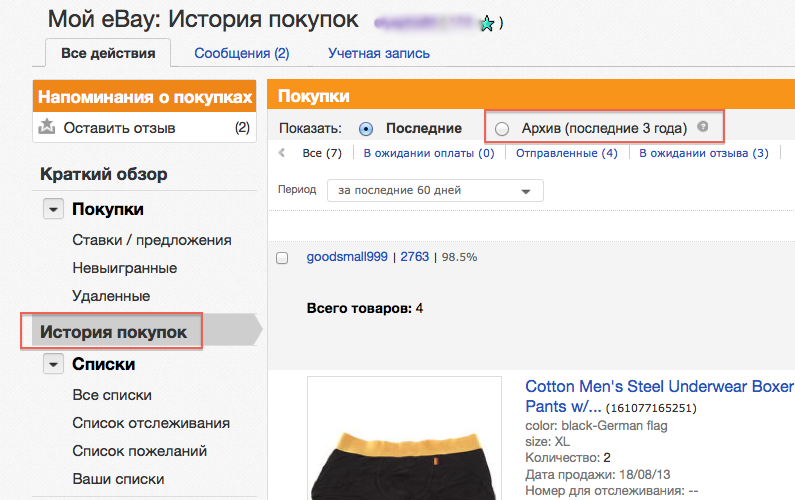Open Ставки / предложения in sidebar
This screenshot has height=500, width=795.
(152, 240)
